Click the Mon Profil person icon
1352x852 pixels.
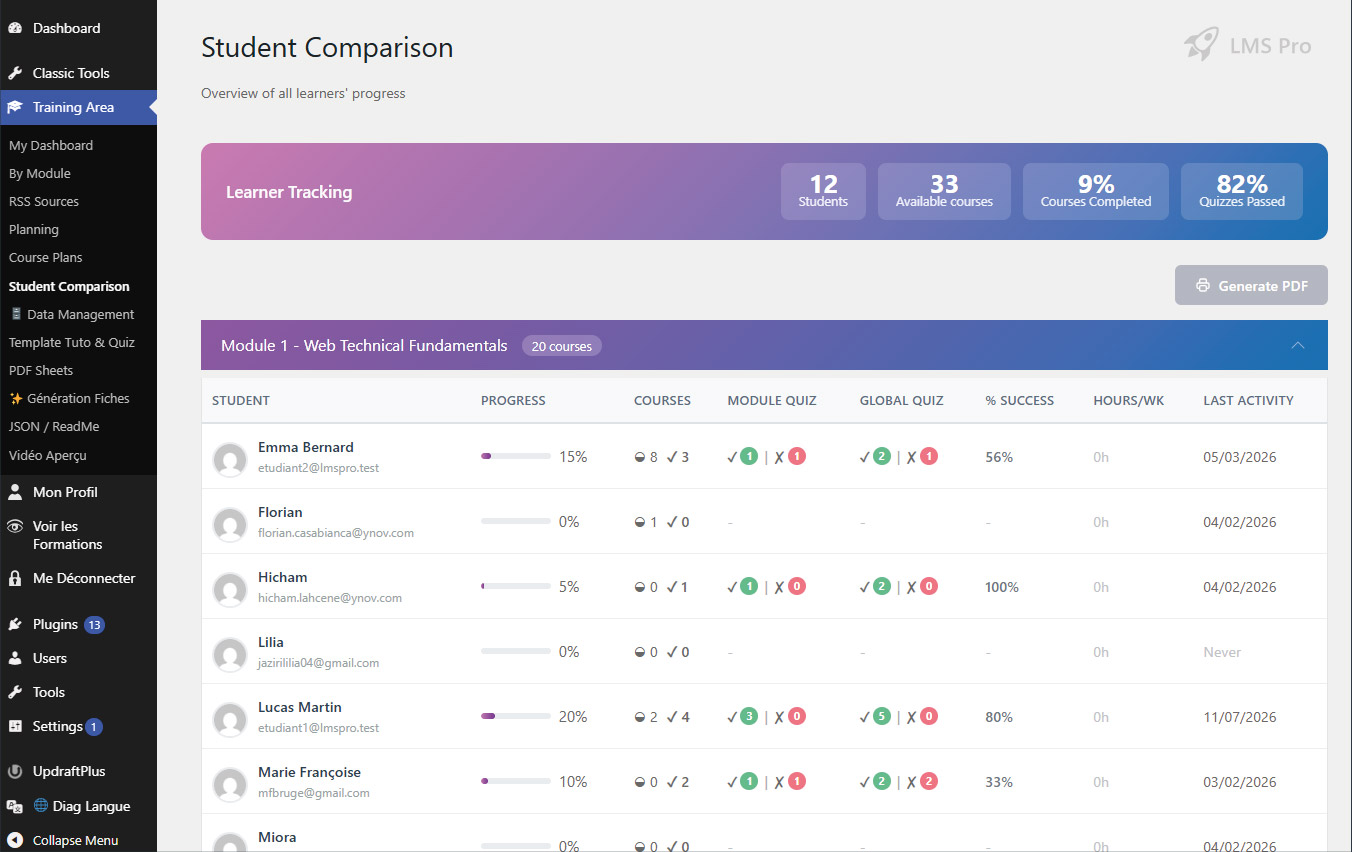pyautogui.click(x=15, y=492)
